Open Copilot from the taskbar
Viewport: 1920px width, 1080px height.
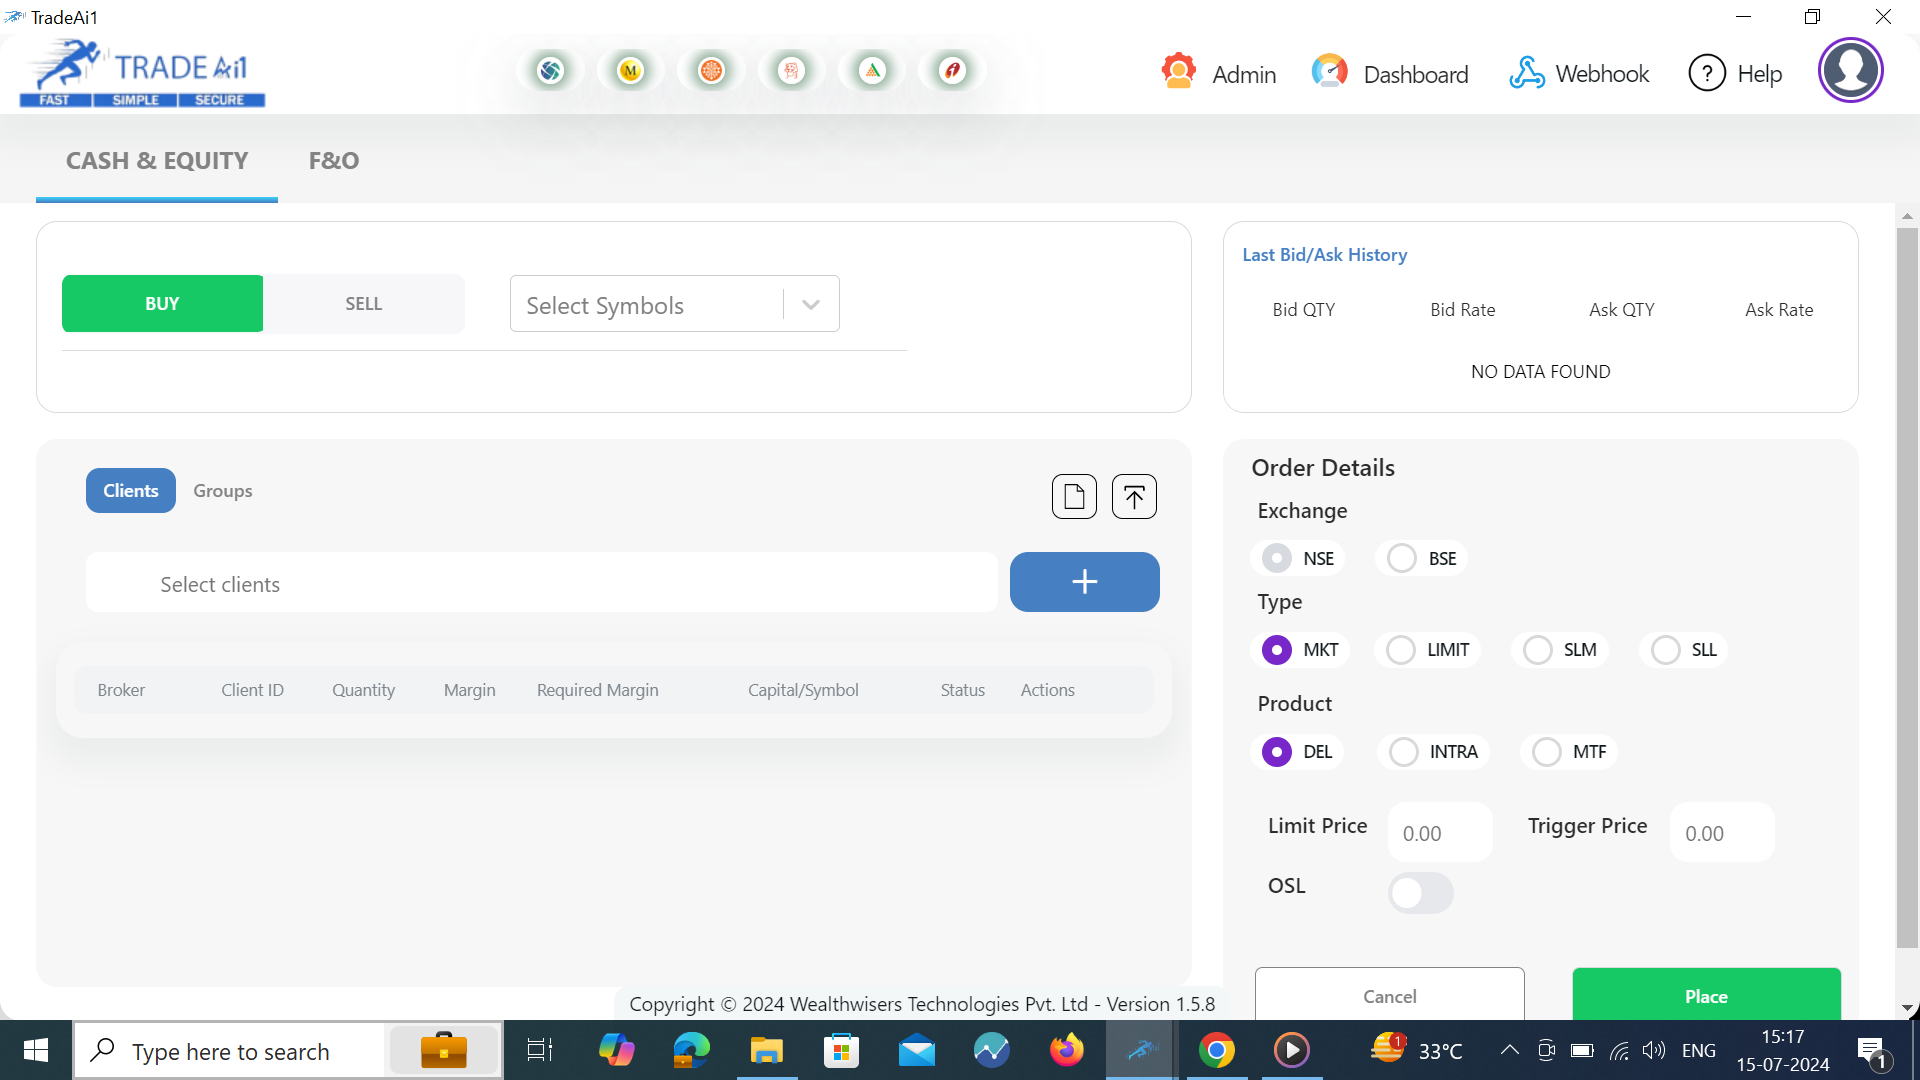tap(616, 1050)
